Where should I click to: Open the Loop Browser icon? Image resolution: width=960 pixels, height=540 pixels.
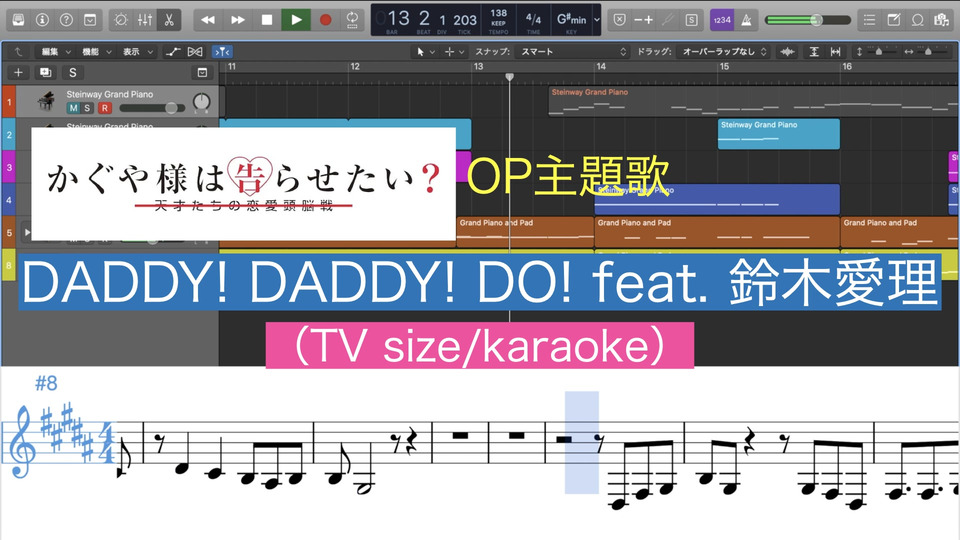point(917,19)
